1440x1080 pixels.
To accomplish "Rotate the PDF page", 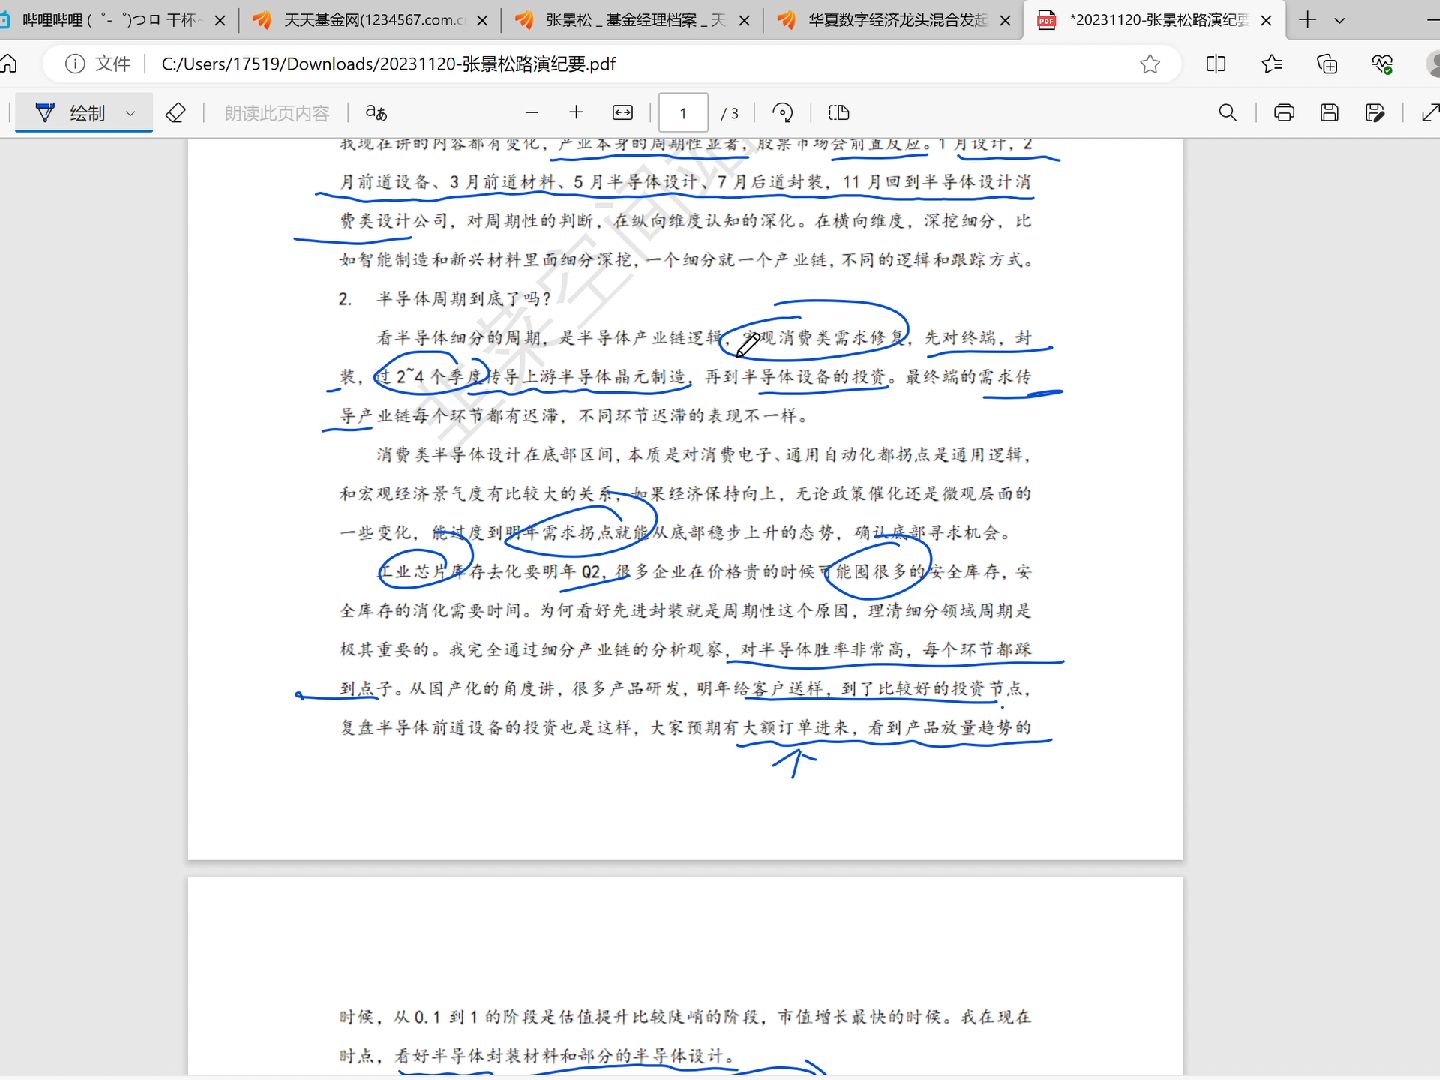I will click(783, 113).
